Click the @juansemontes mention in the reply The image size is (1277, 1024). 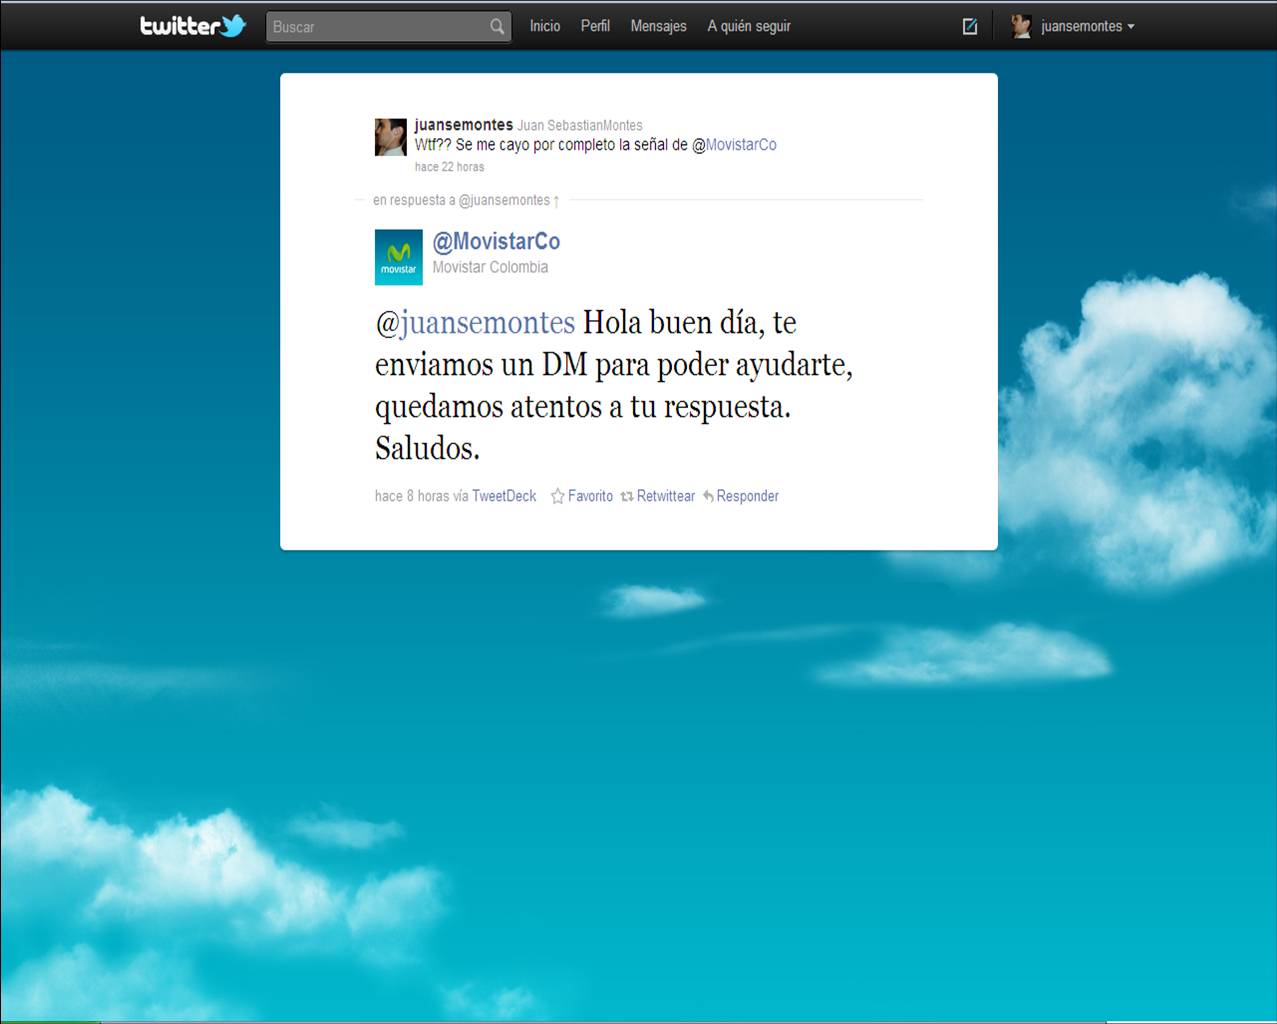tap(475, 323)
